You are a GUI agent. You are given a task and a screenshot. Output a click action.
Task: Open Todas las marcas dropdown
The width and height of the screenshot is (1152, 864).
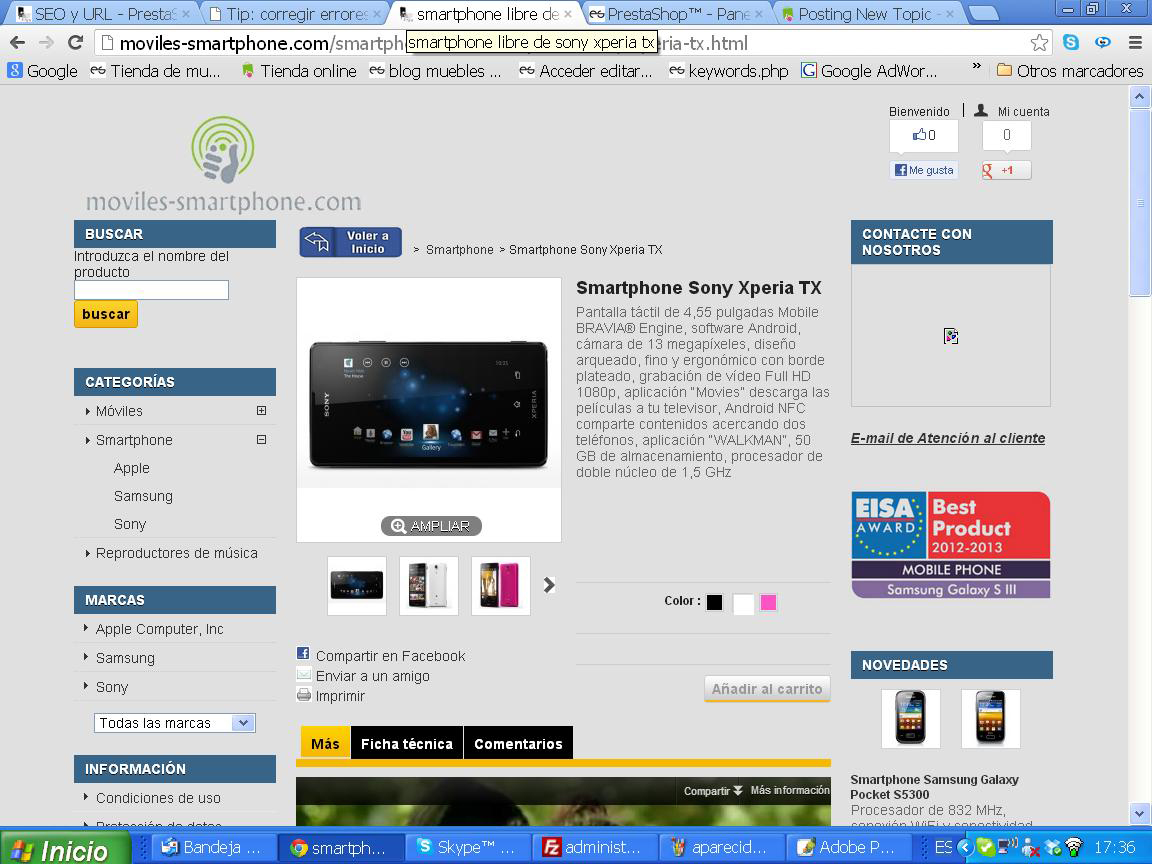pyautogui.click(x=175, y=723)
